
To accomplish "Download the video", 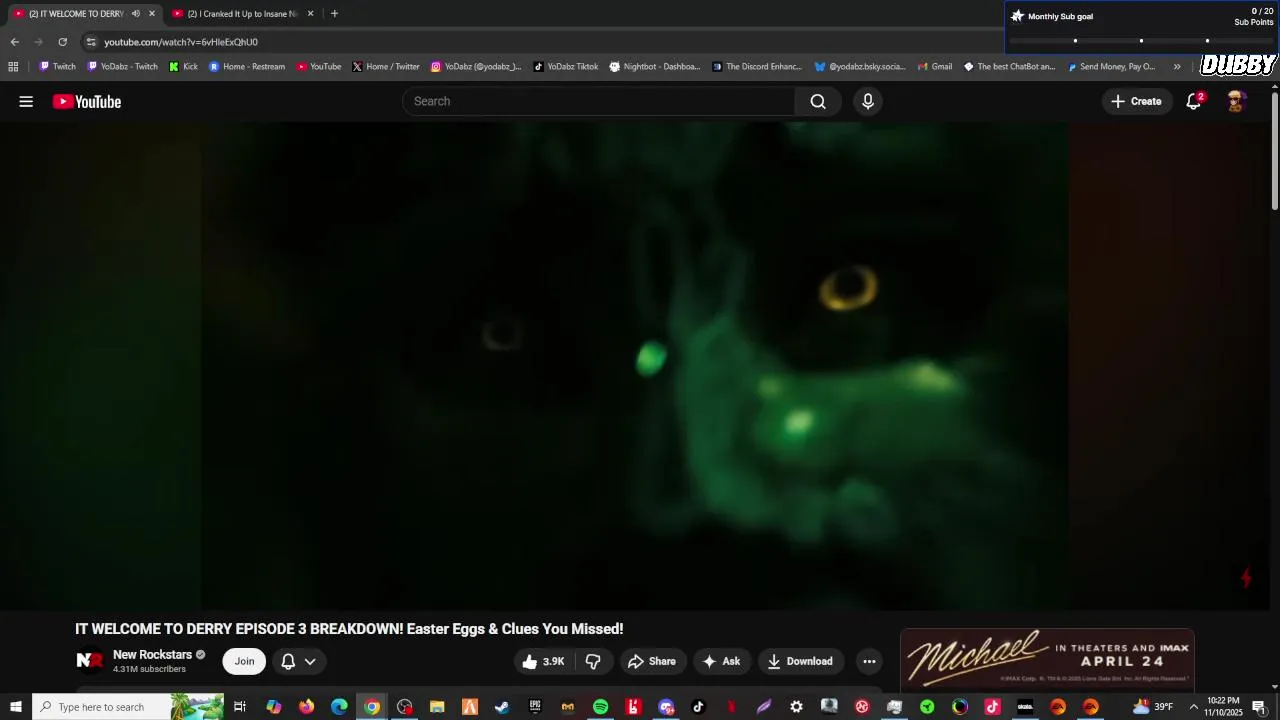I will [x=800, y=661].
